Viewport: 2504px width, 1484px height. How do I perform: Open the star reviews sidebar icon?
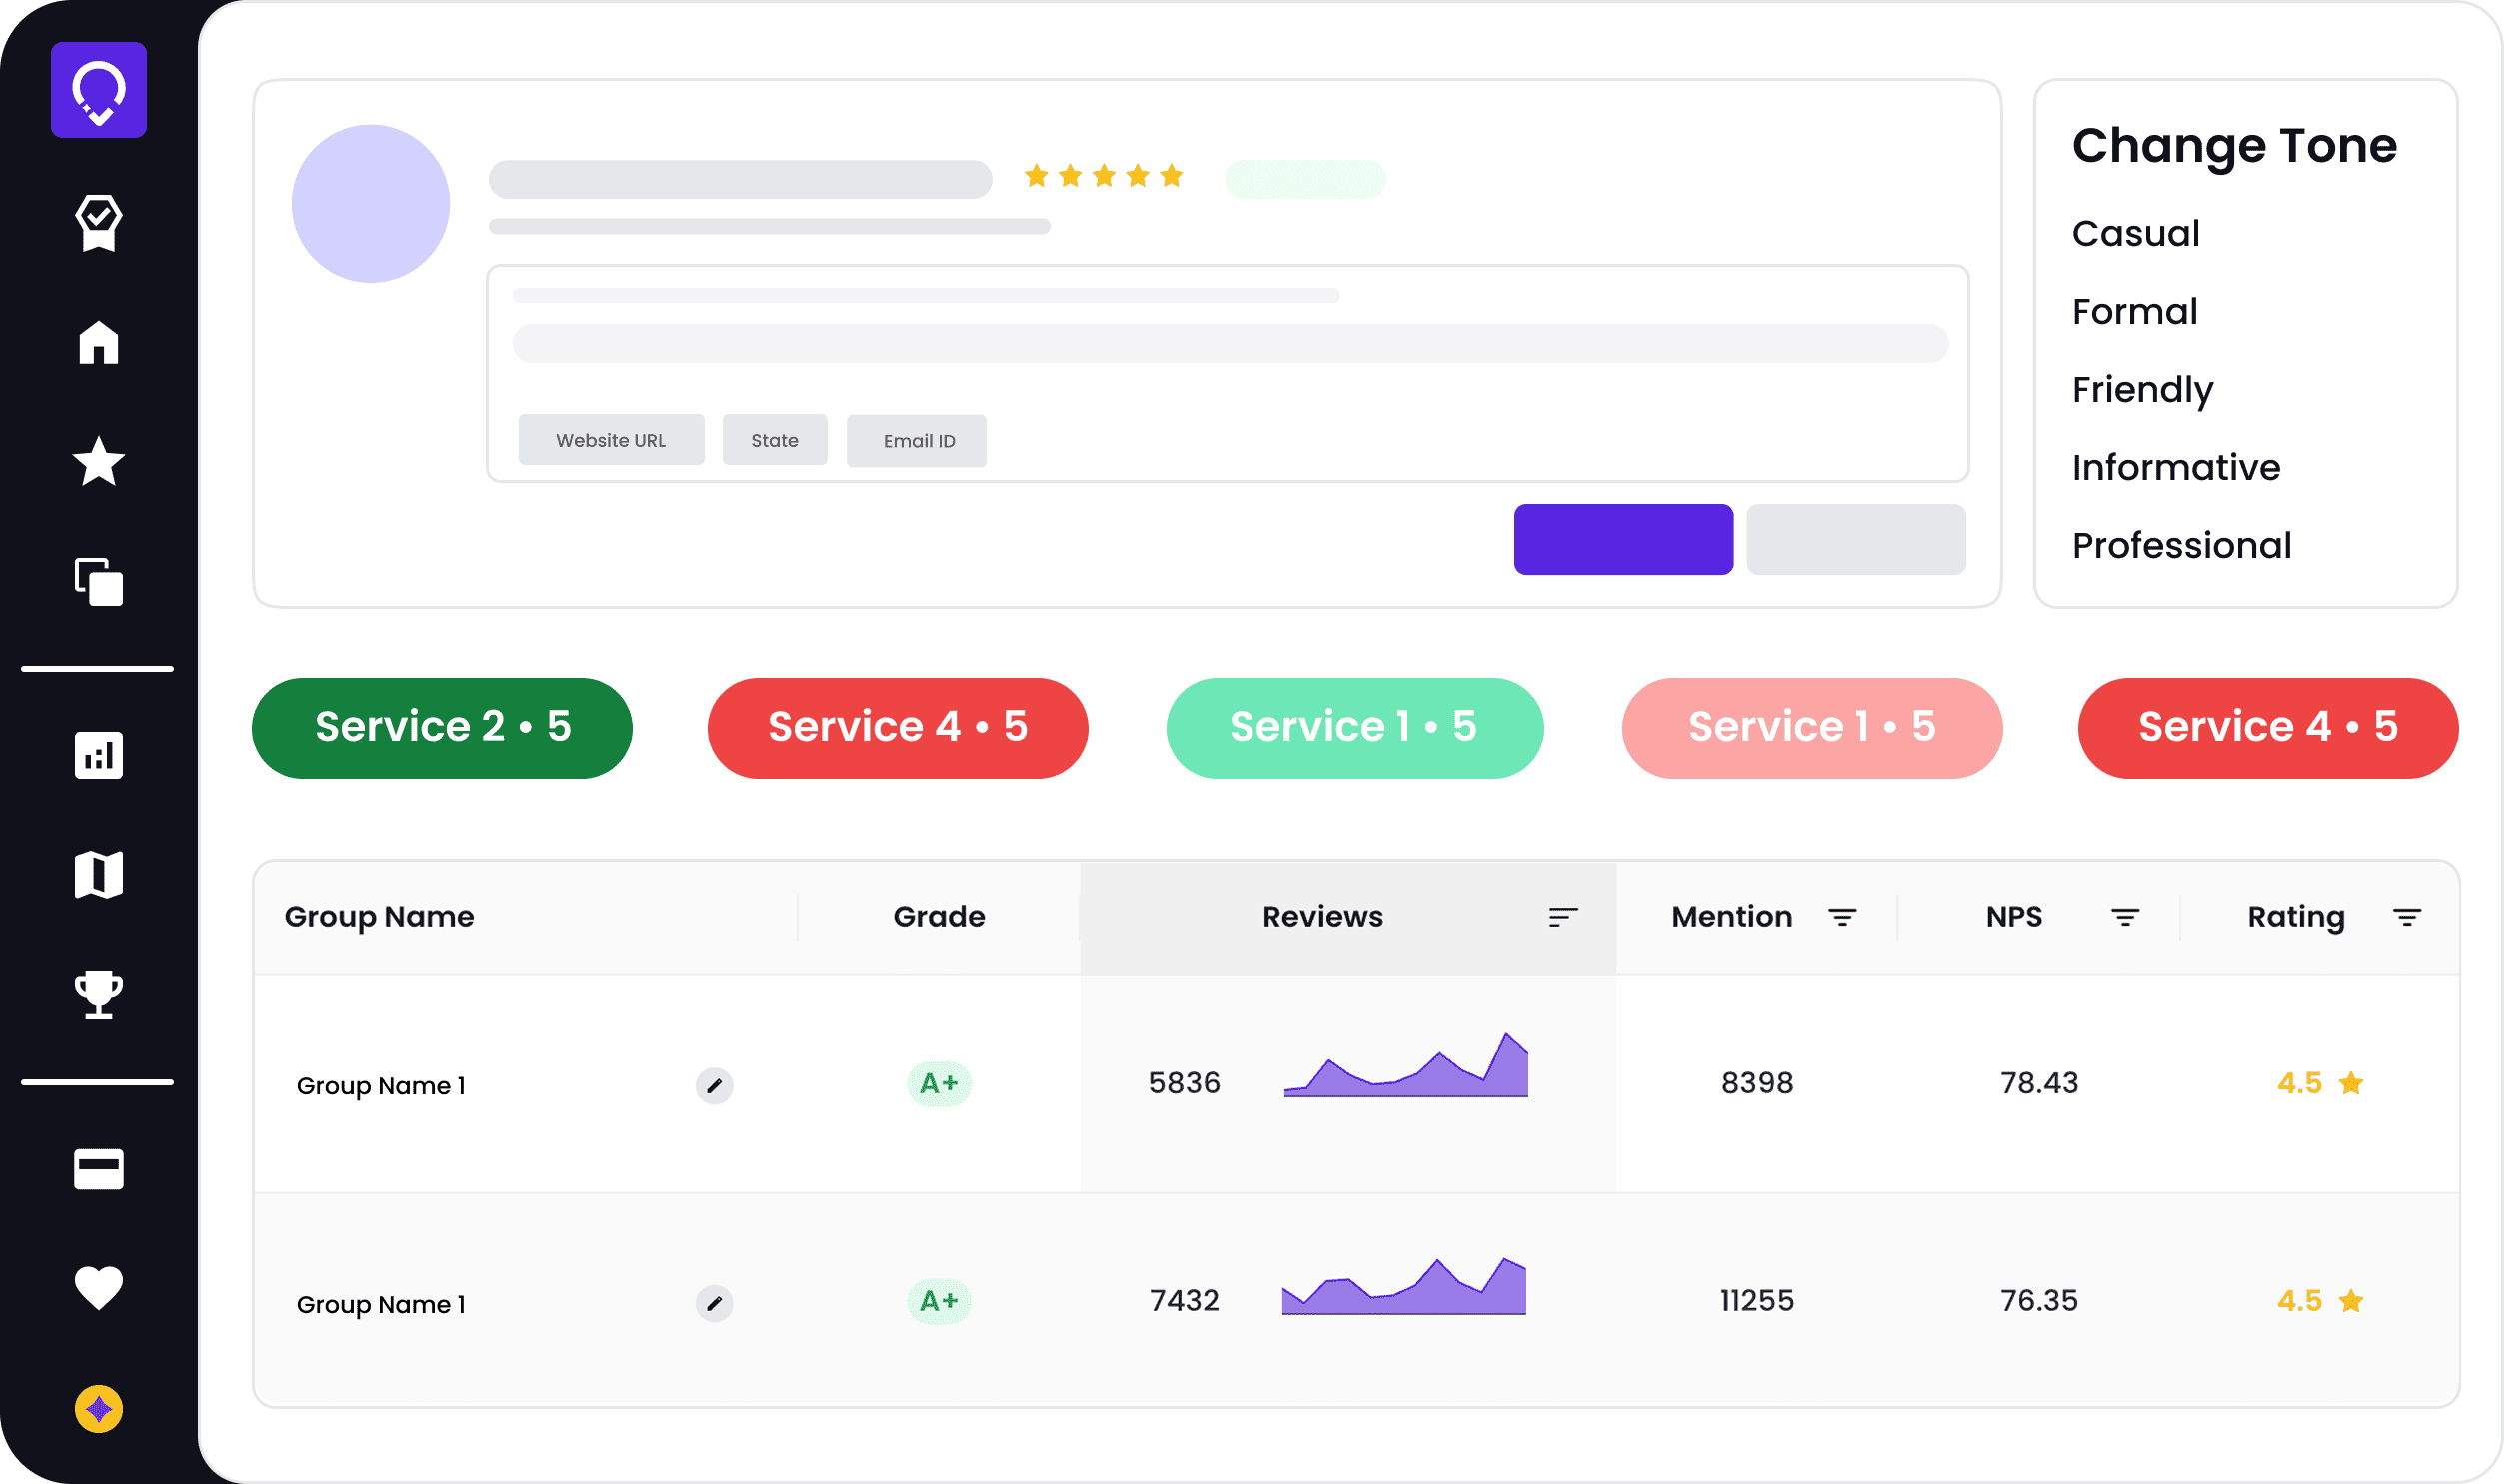[98, 461]
